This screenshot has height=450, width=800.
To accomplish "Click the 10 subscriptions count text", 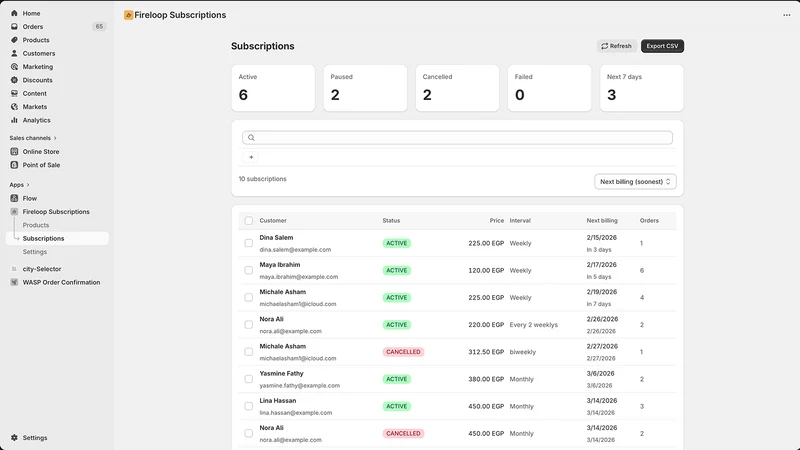I will pyautogui.click(x=263, y=179).
